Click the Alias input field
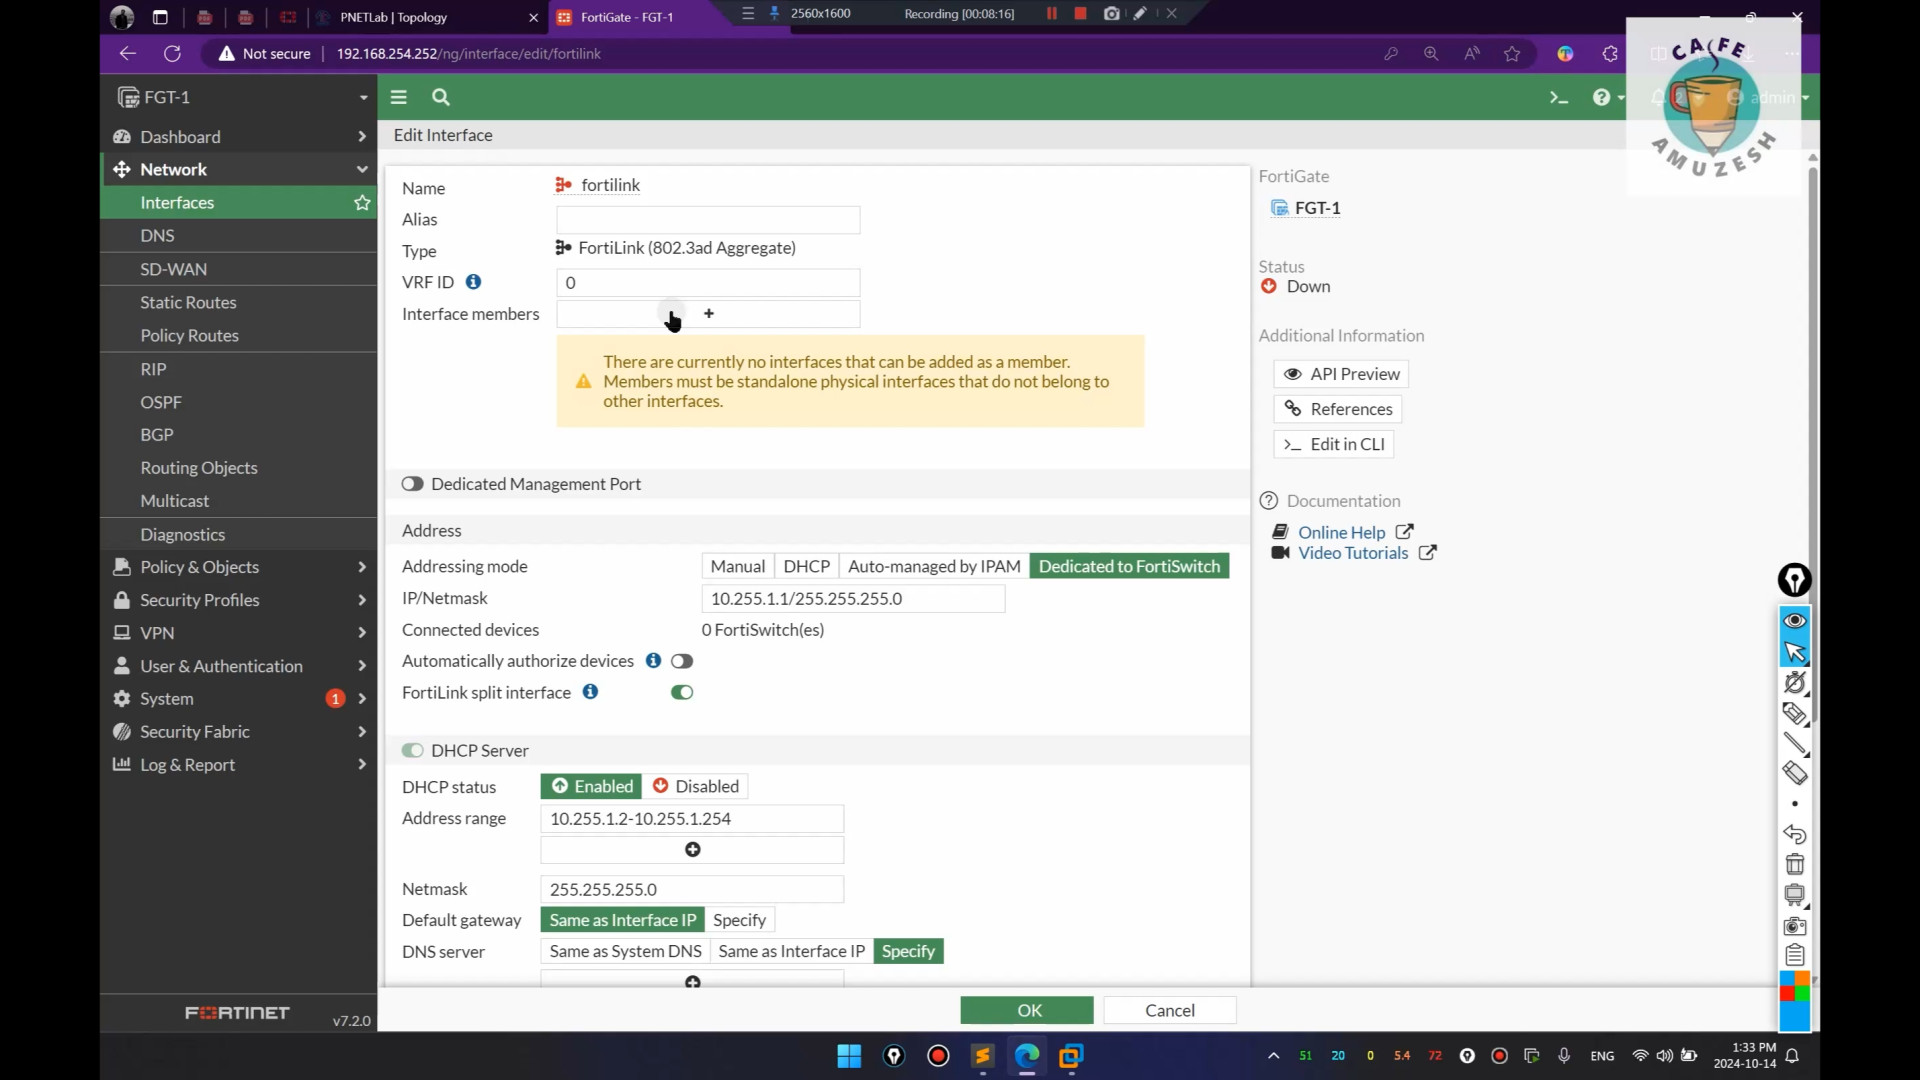The height and width of the screenshot is (1080, 1920). [708, 220]
